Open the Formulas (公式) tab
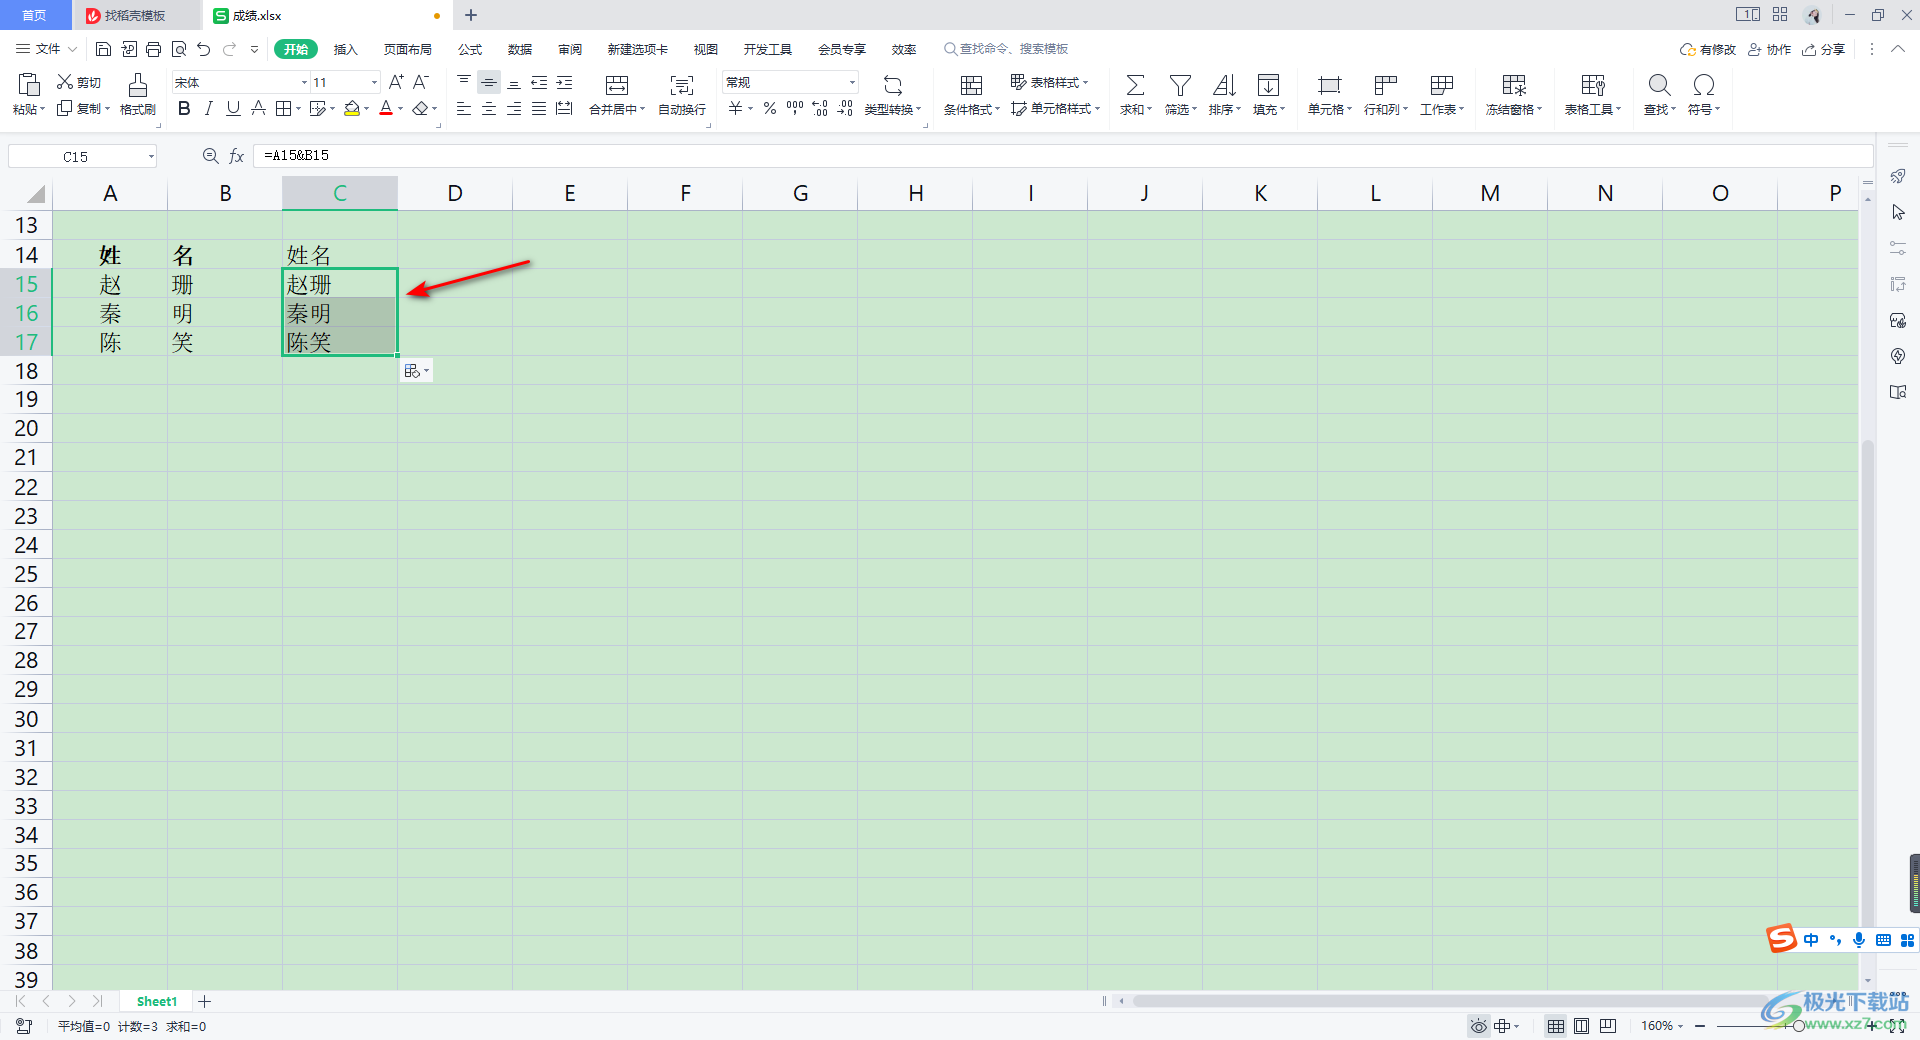The width and height of the screenshot is (1920, 1040). [470, 49]
